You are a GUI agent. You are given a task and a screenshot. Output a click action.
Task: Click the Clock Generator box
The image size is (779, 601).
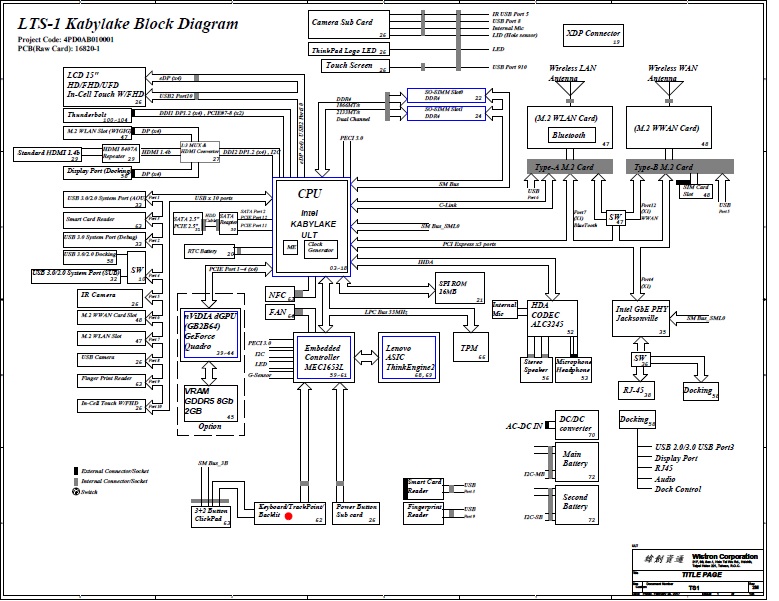point(320,249)
